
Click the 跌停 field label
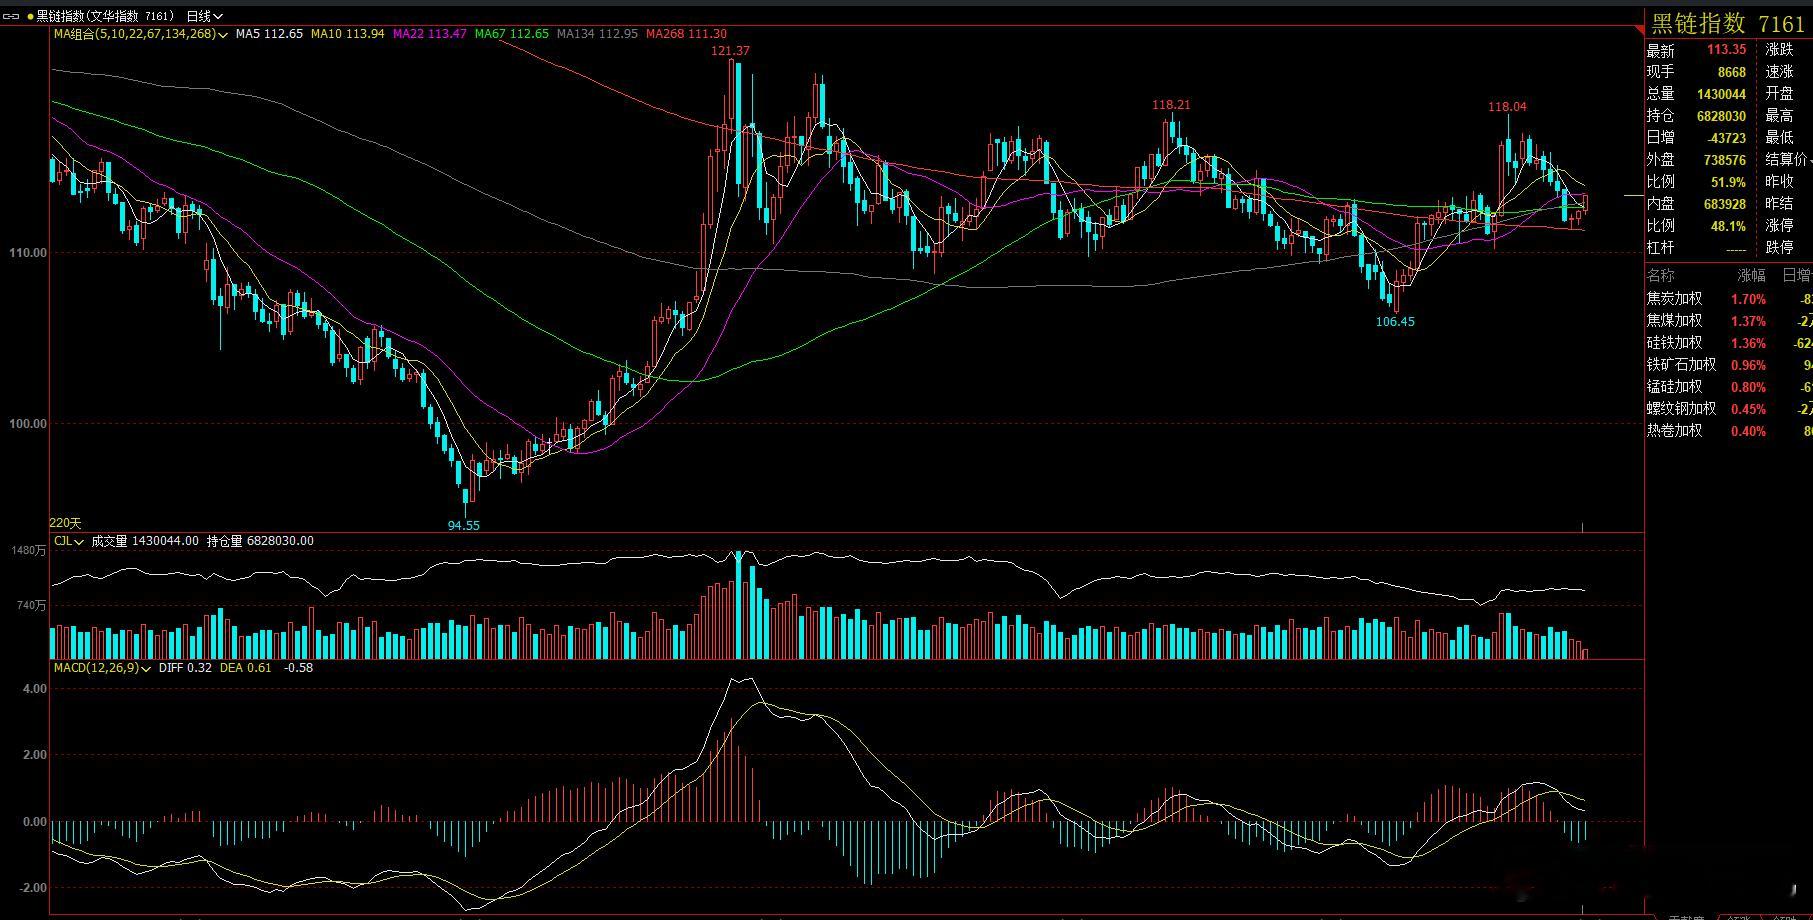(x=1779, y=247)
